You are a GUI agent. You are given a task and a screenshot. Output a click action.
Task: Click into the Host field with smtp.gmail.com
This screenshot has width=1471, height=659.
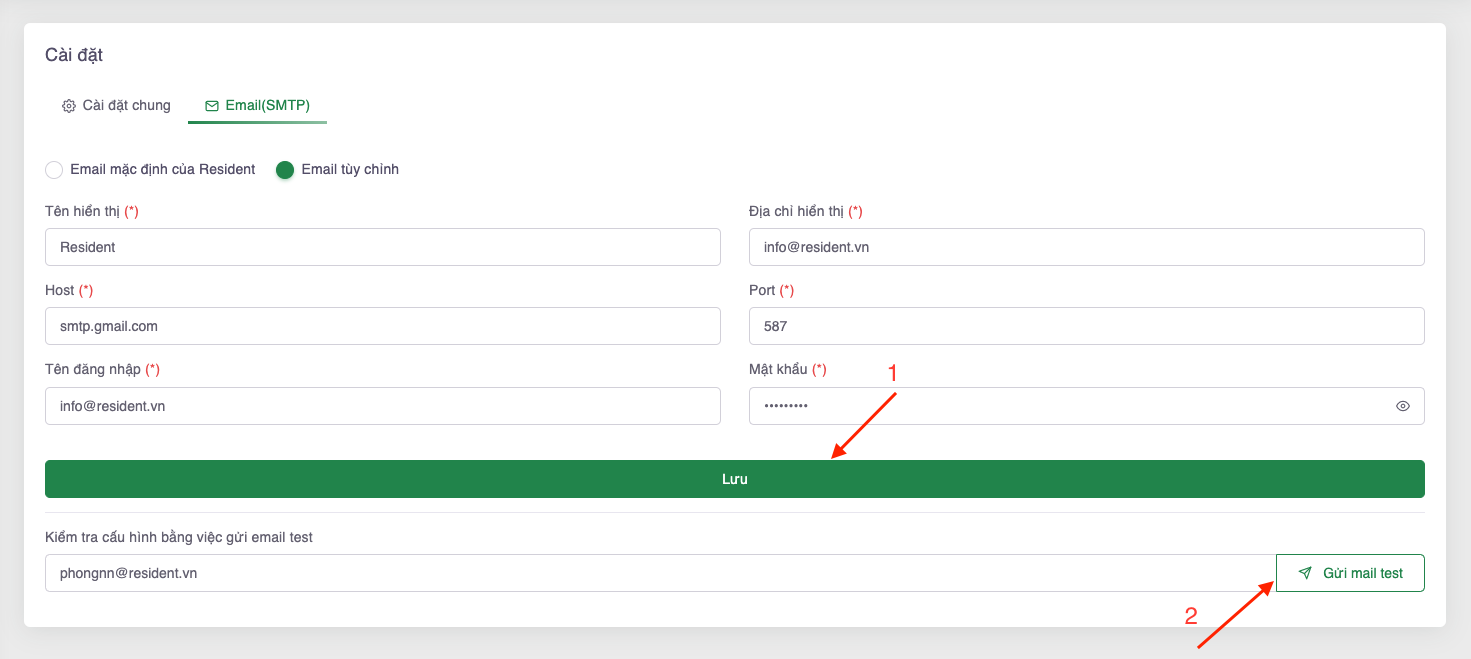click(382, 326)
